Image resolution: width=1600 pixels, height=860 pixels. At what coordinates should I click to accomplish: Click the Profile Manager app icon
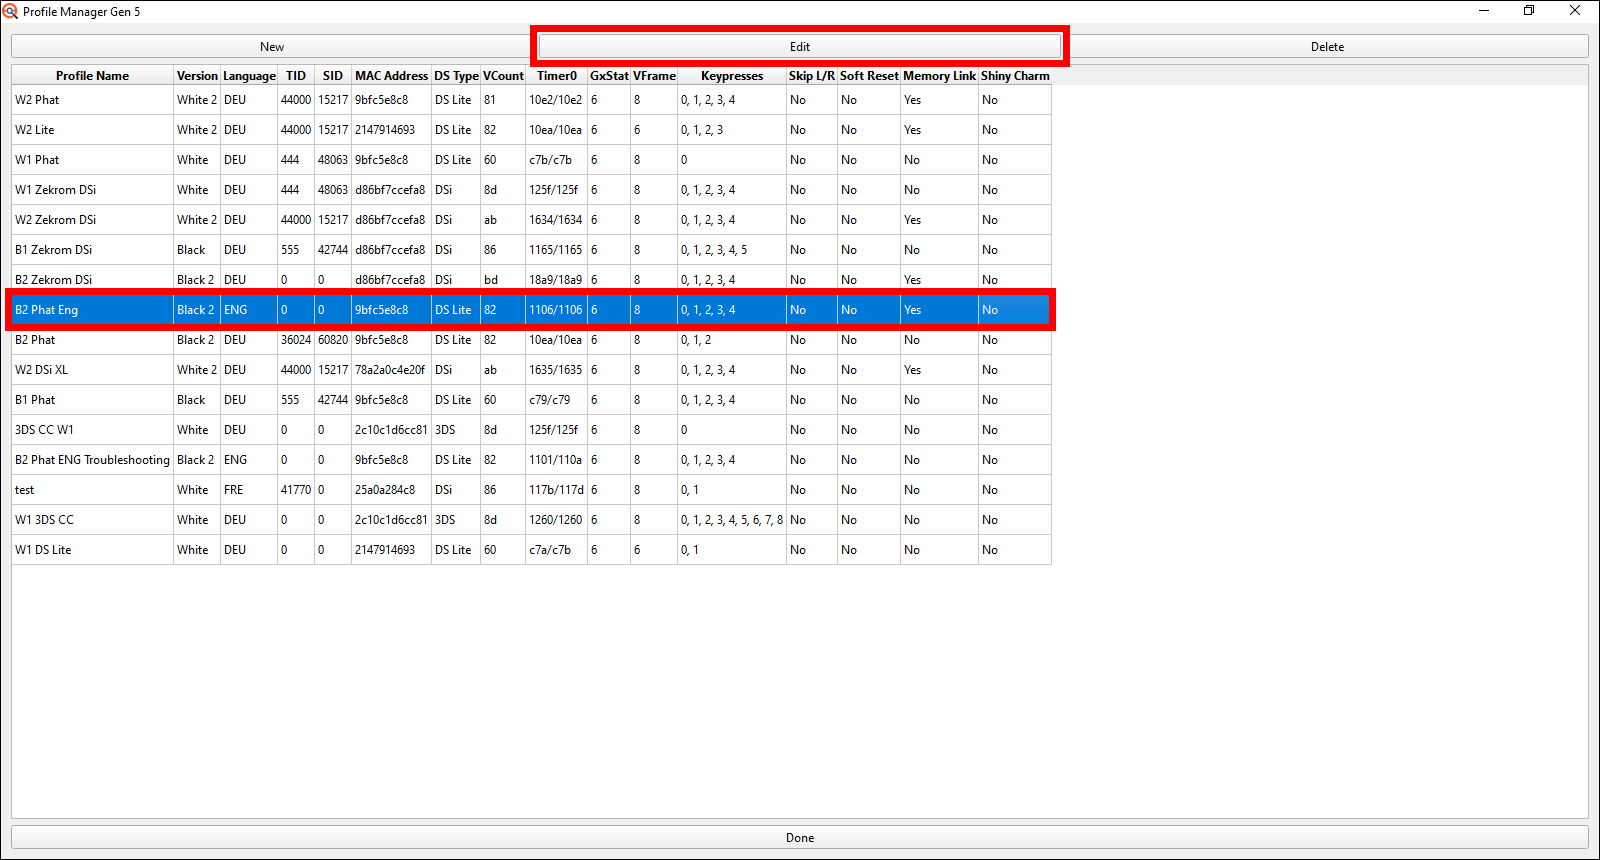coord(10,11)
